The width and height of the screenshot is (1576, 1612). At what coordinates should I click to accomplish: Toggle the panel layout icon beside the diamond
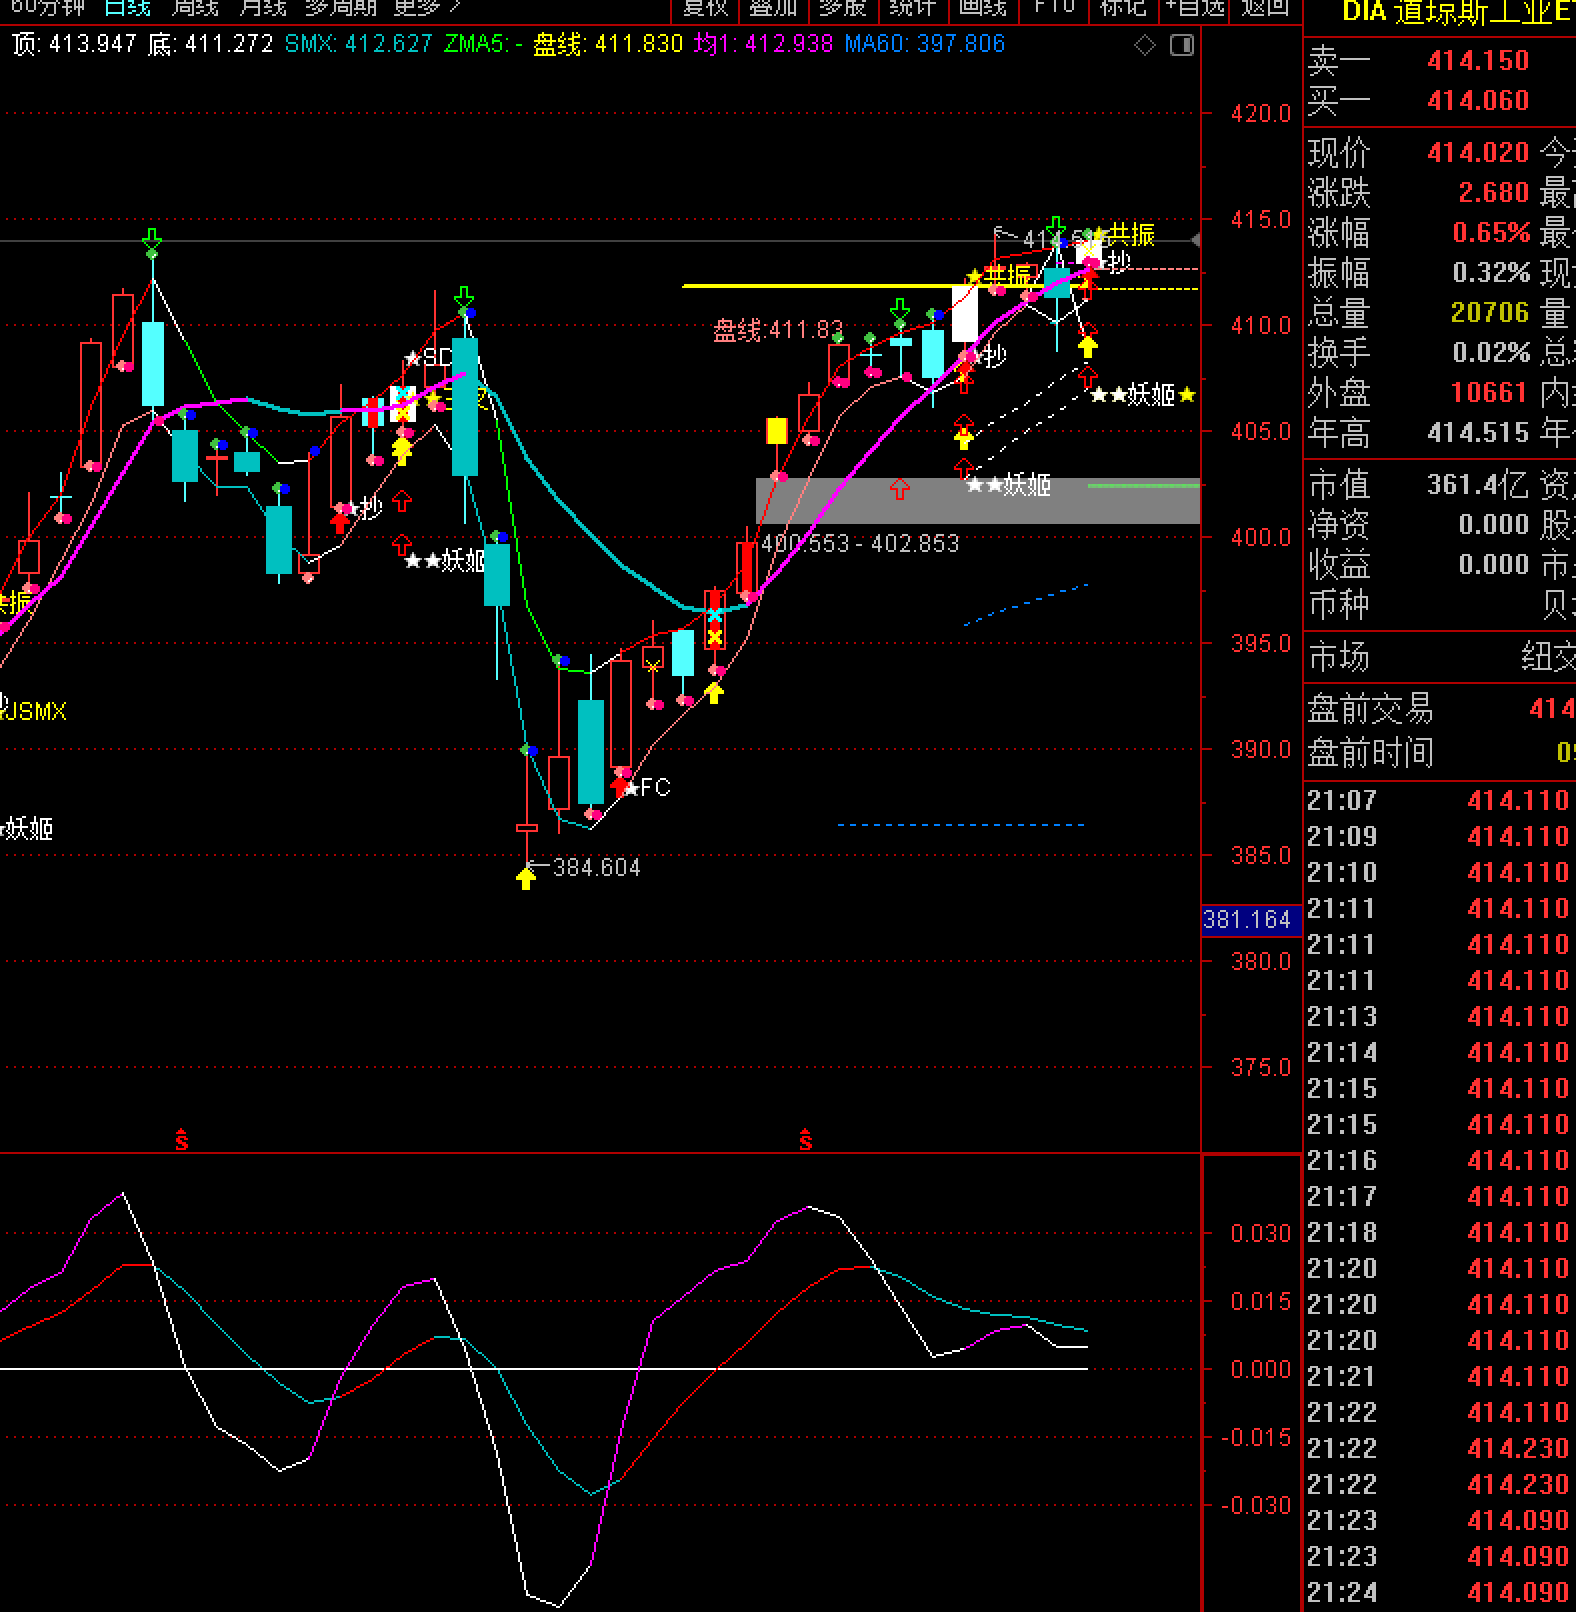pos(1182,45)
